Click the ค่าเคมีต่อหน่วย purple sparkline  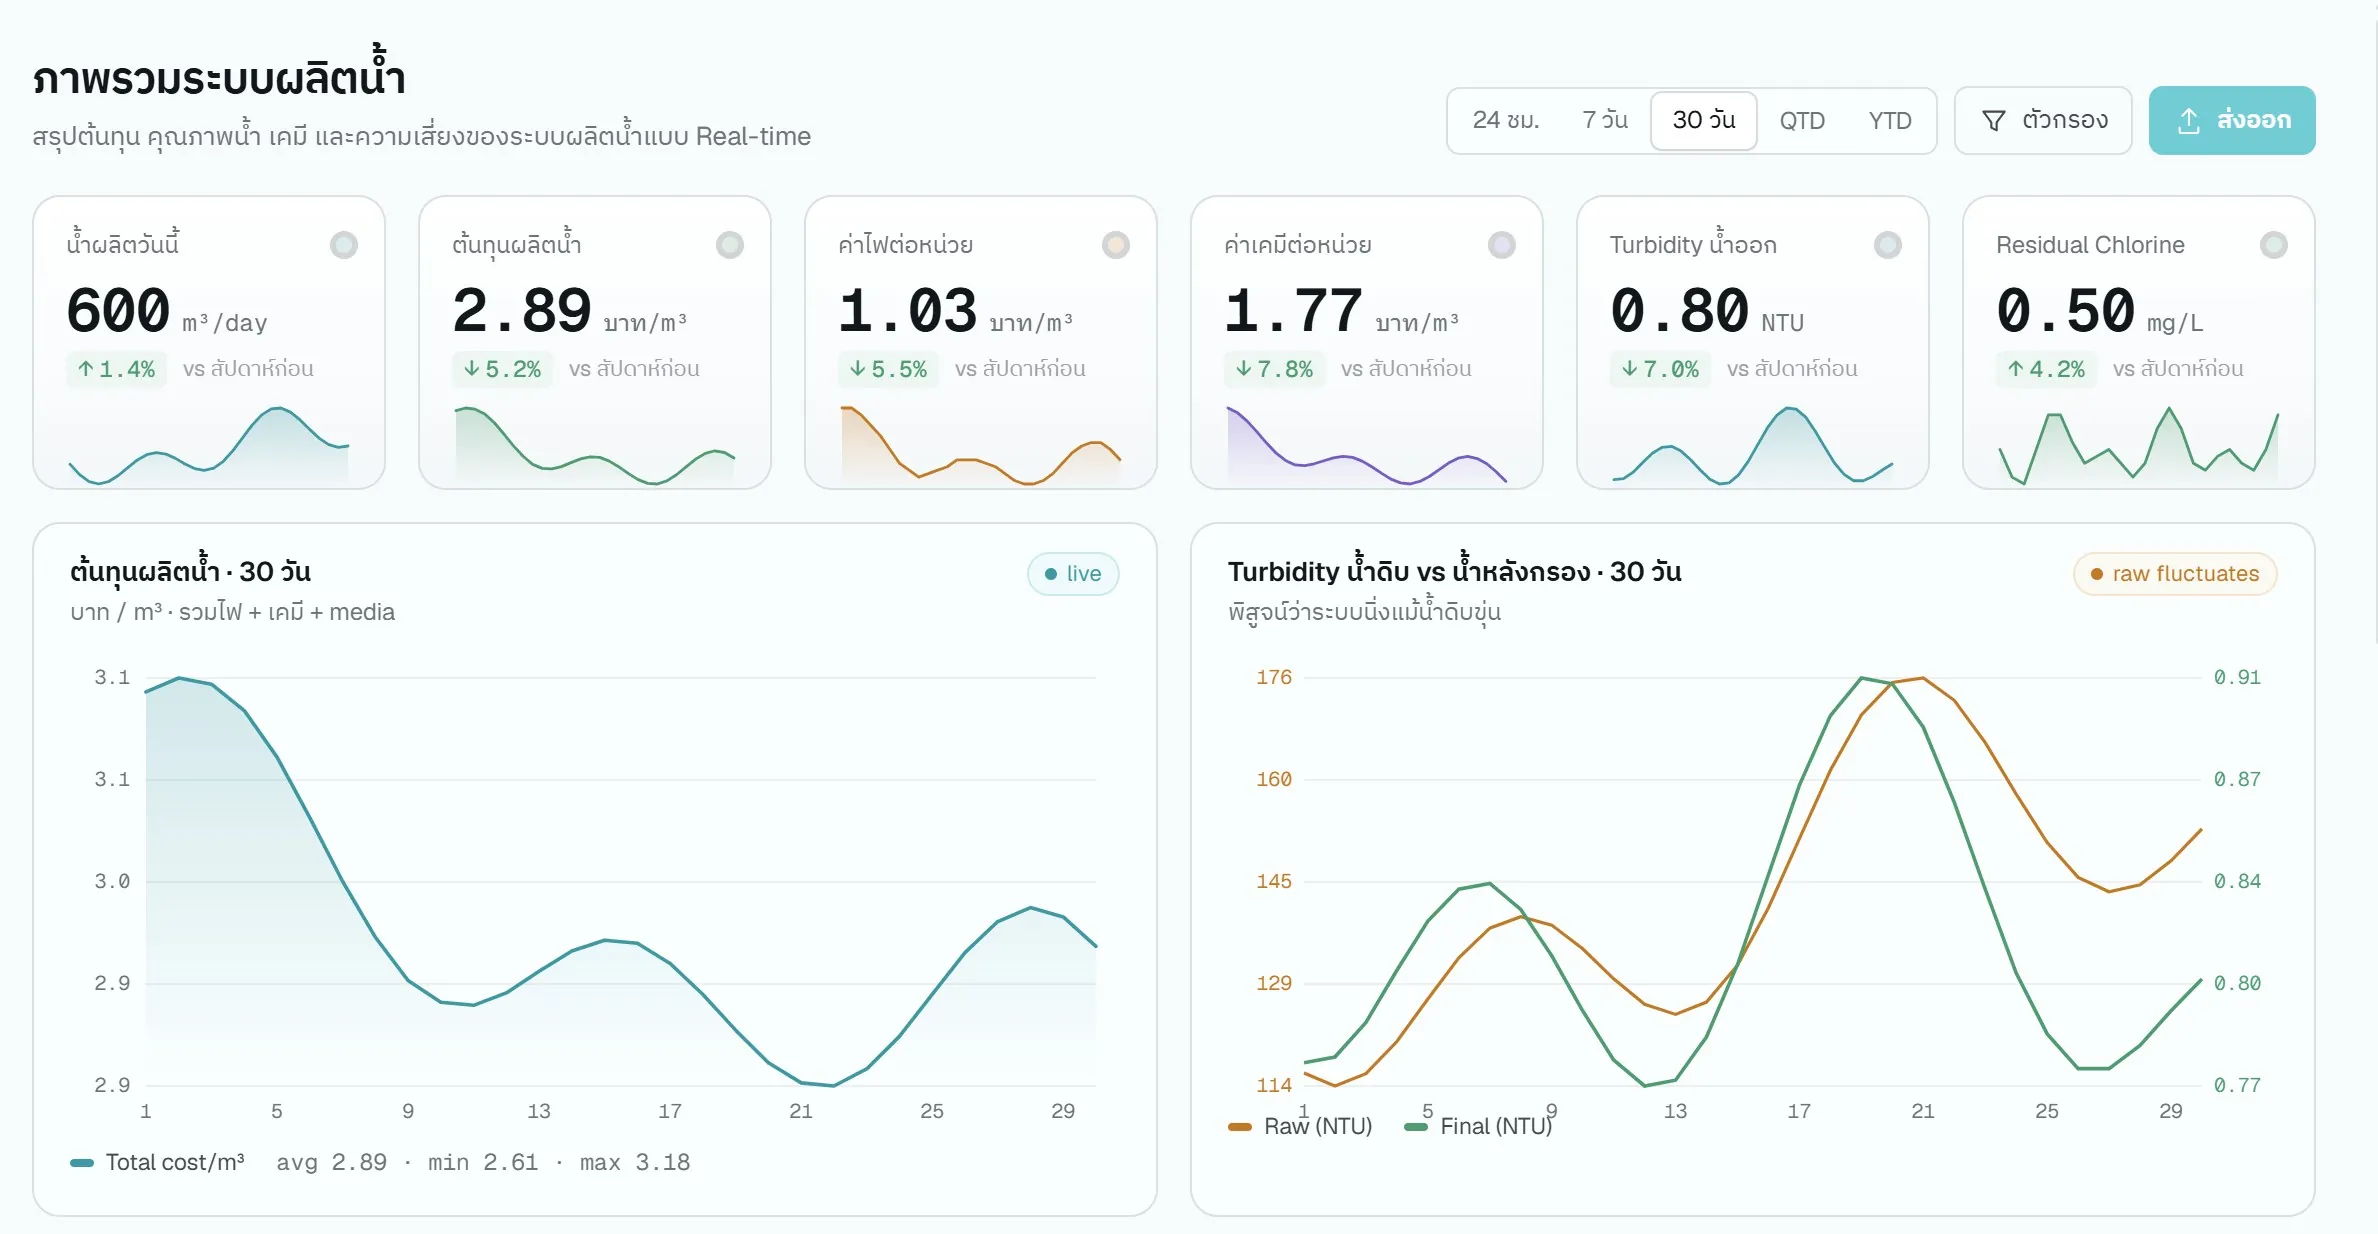pyautogui.click(x=1367, y=445)
